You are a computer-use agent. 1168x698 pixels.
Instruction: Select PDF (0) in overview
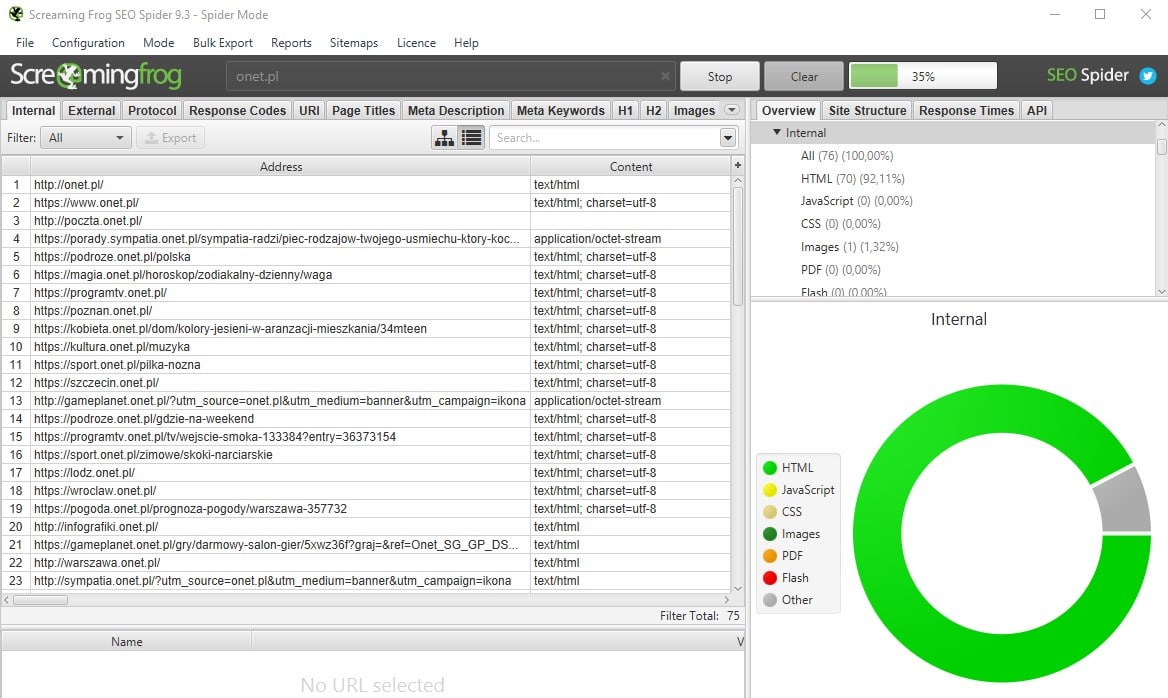[x=840, y=270]
